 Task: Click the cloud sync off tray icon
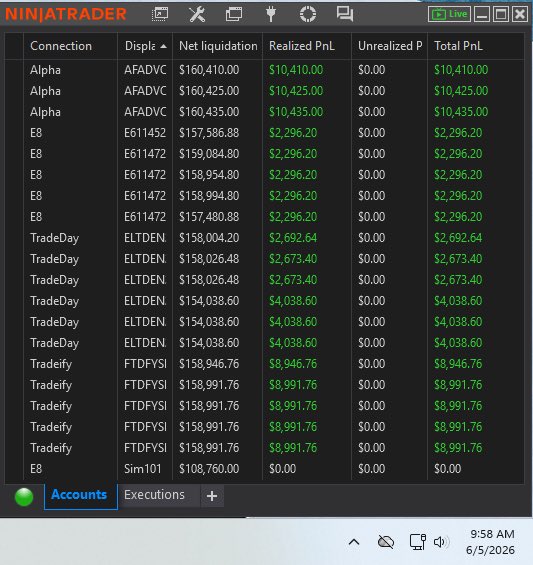[x=386, y=542]
